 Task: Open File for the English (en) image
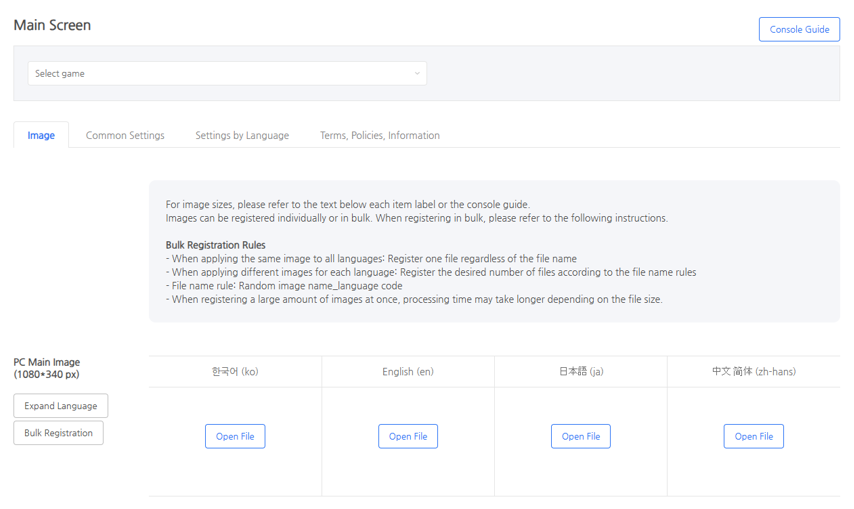tap(408, 436)
